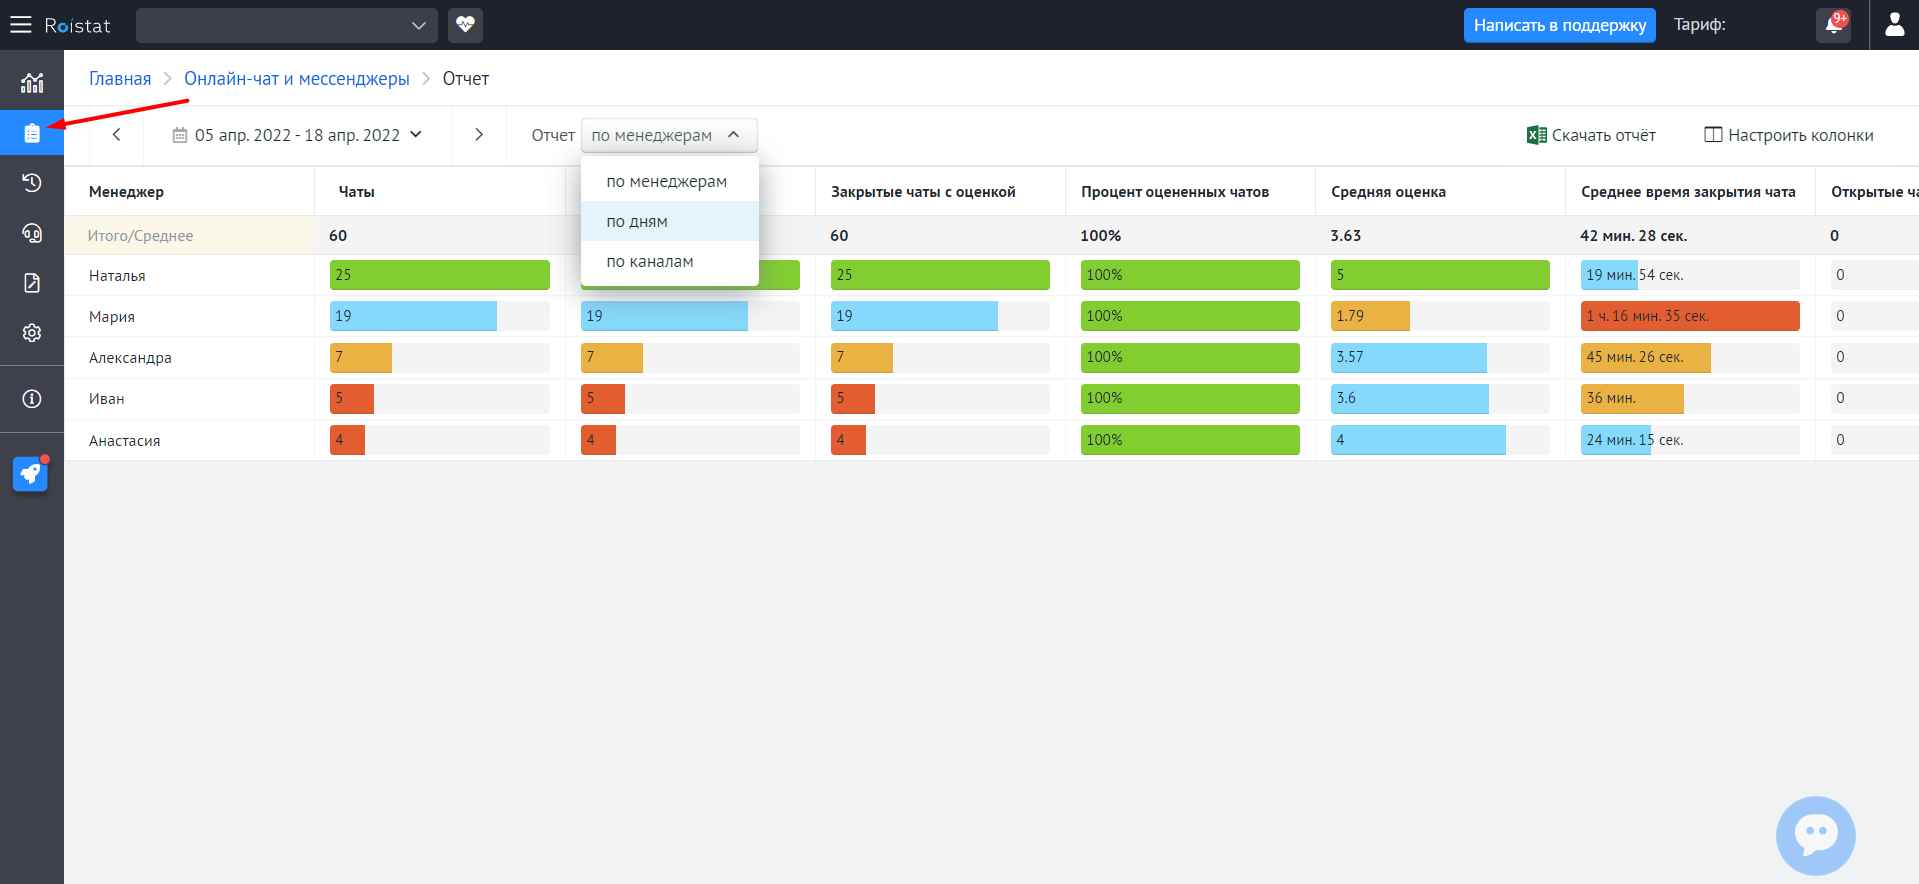Open the date range picker
Viewport: 1919px width, 884px height.
click(x=298, y=135)
